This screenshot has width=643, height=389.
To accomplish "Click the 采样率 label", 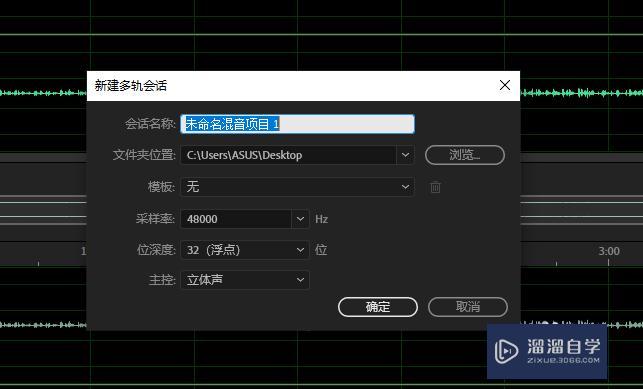I will 155,219.
